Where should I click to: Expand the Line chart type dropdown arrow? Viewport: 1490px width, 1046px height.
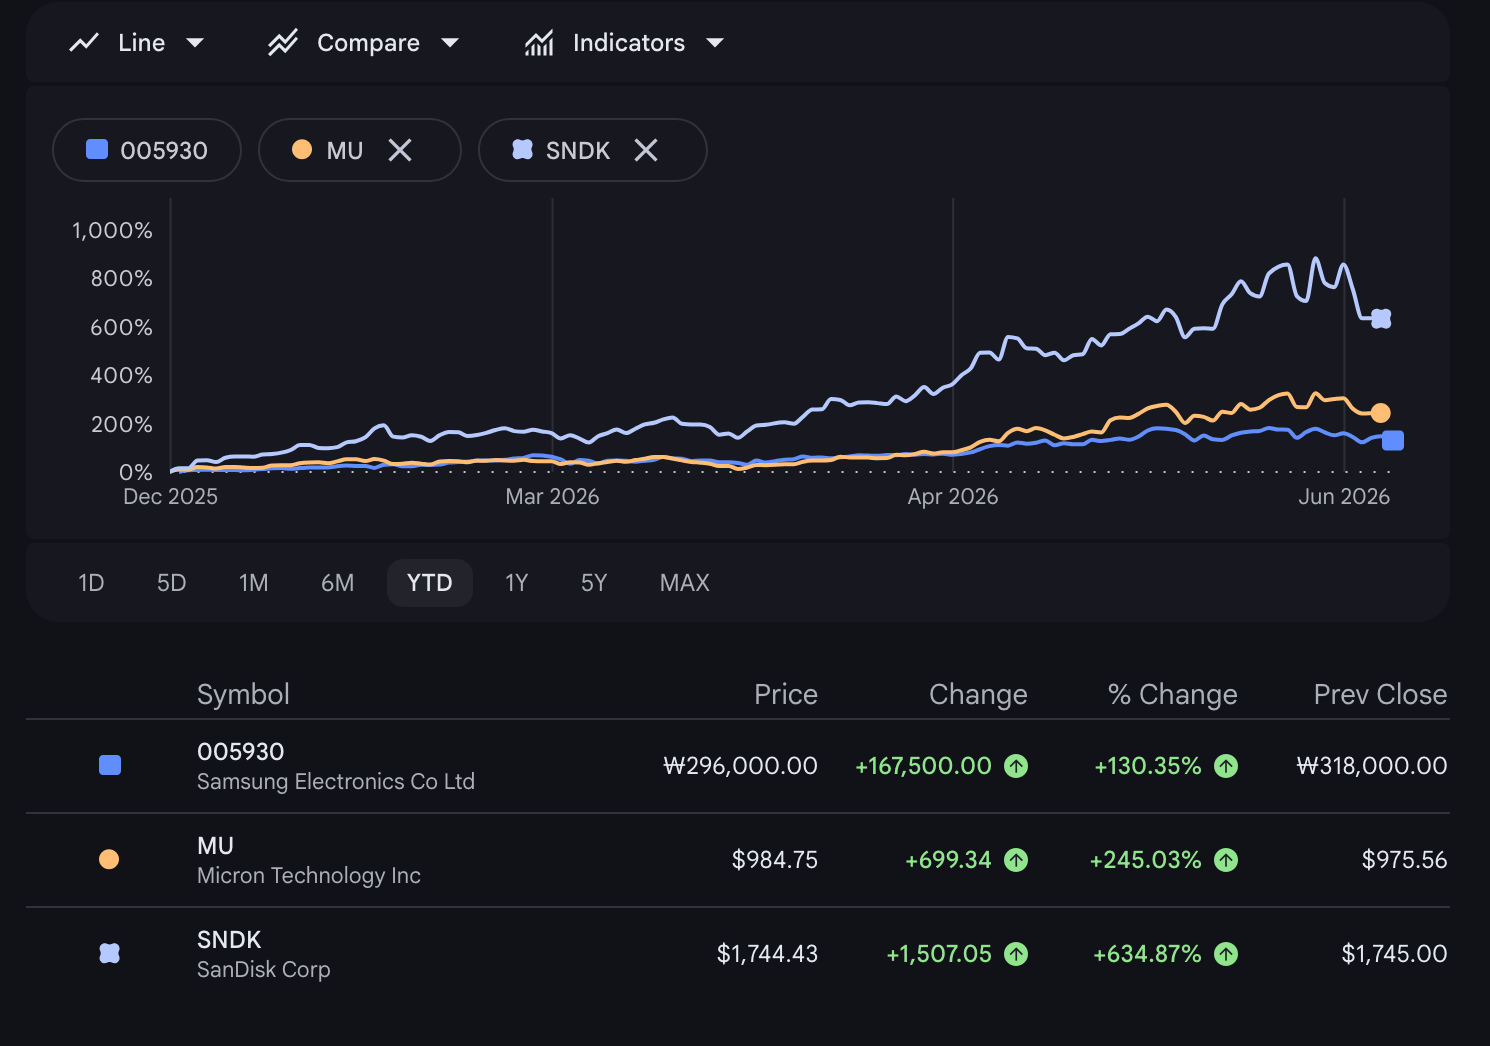coord(195,43)
